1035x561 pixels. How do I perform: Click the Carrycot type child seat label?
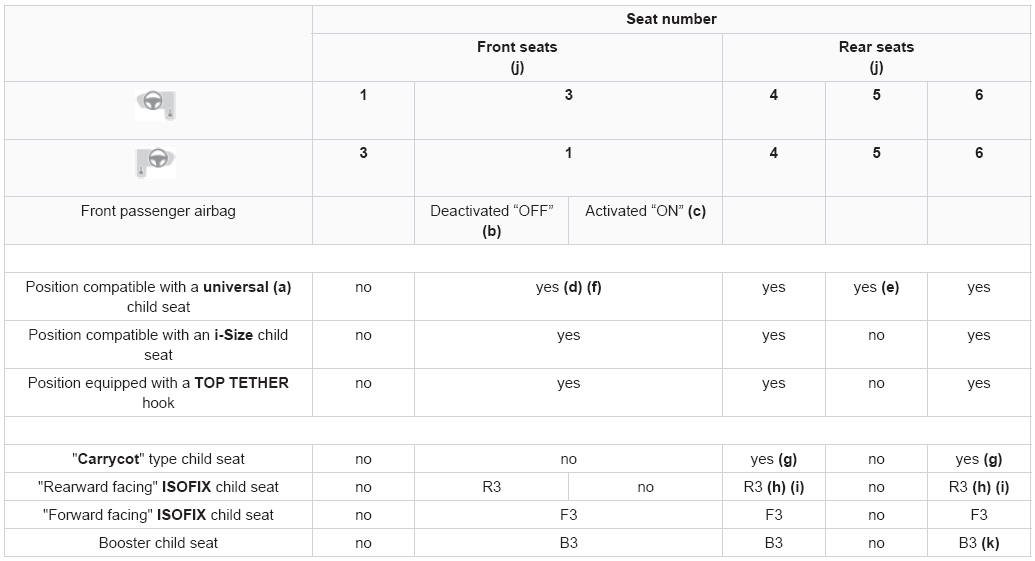[158, 459]
